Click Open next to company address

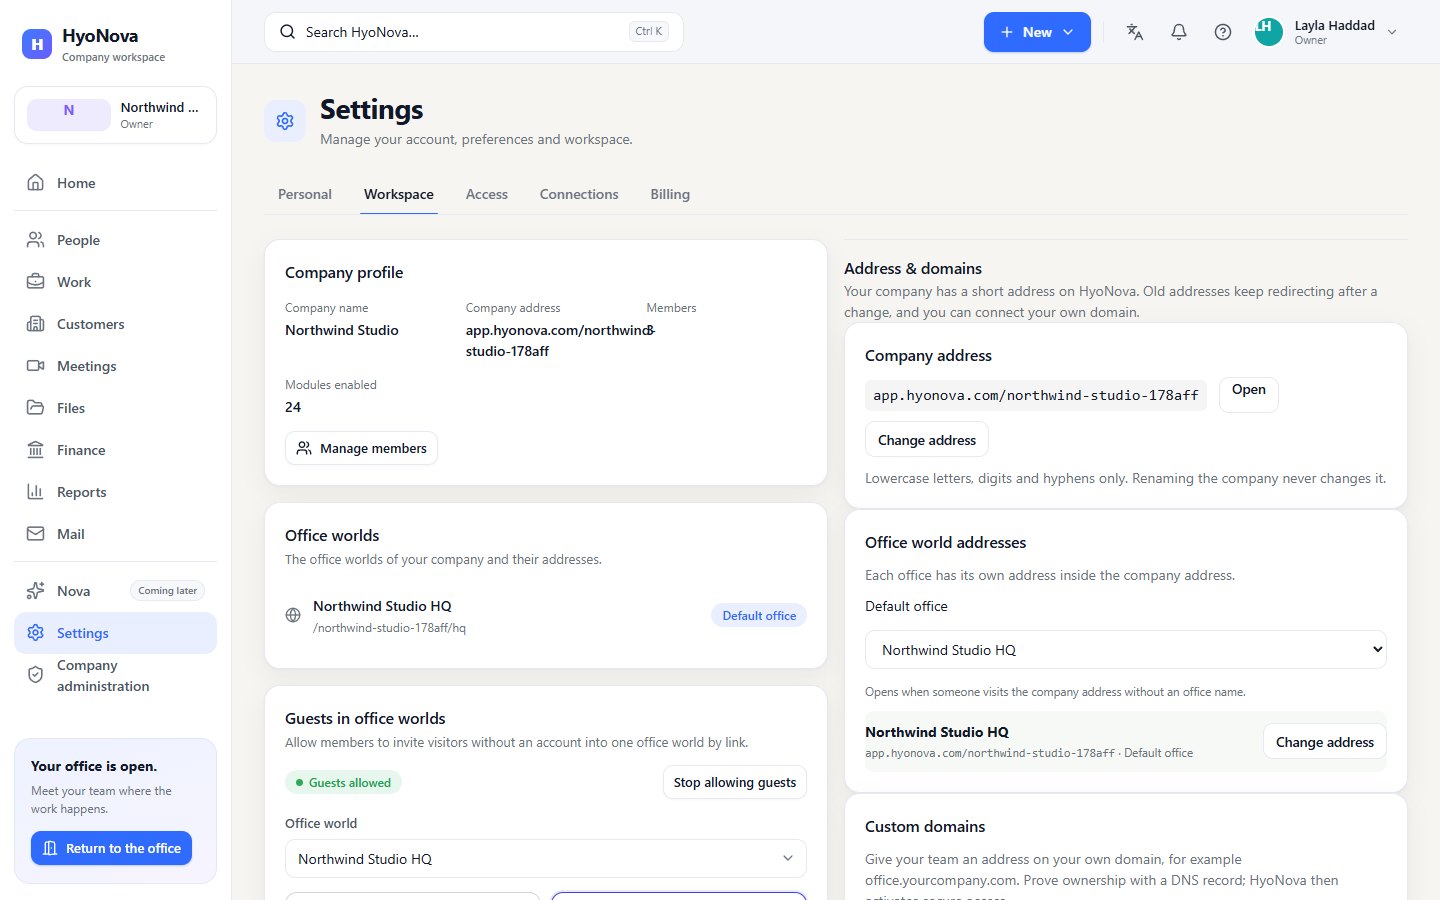coord(1249,394)
